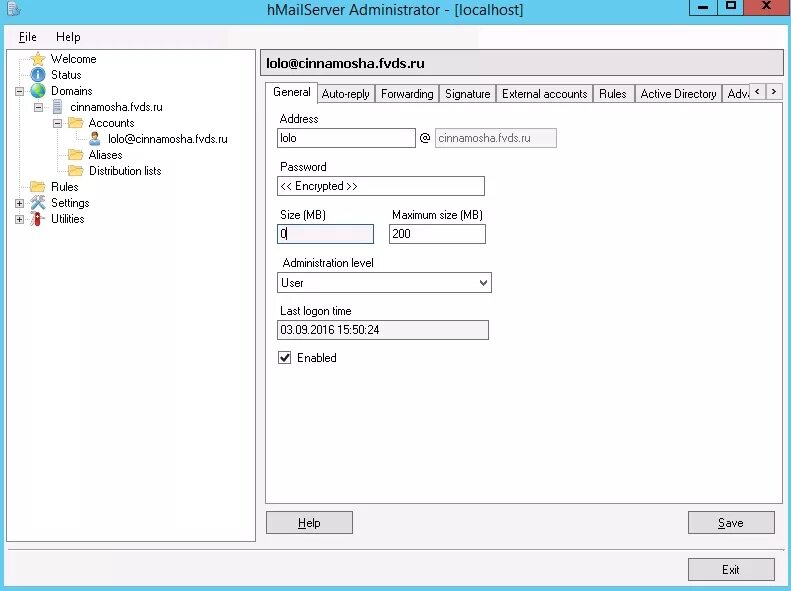Click the Password field showing Encrypted

pos(381,186)
